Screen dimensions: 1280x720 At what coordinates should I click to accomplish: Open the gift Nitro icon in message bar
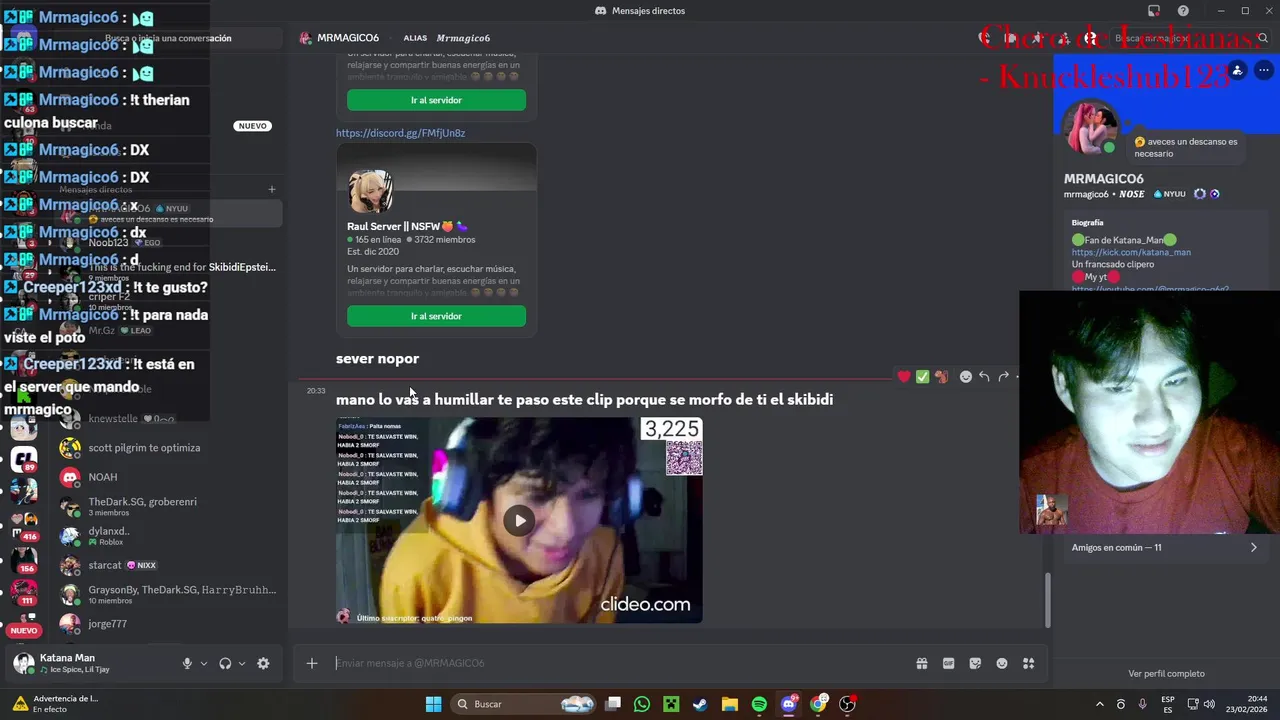[921, 663]
